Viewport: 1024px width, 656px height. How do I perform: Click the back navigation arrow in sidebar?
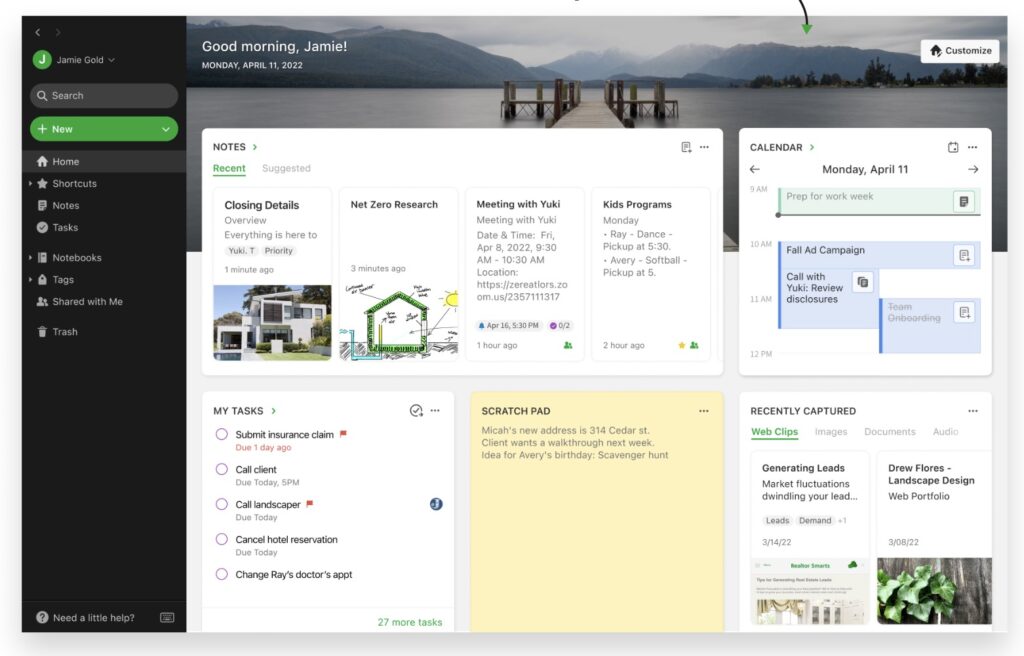coord(38,32)
